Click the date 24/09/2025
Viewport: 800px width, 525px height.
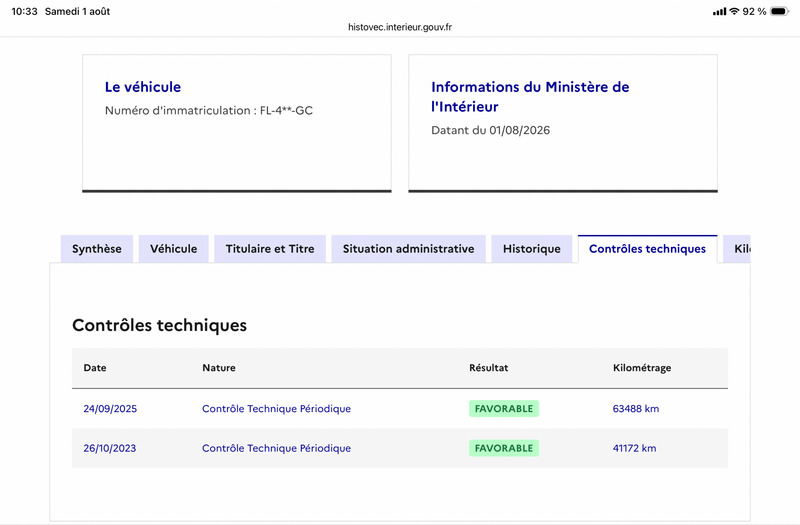point(110,409)
